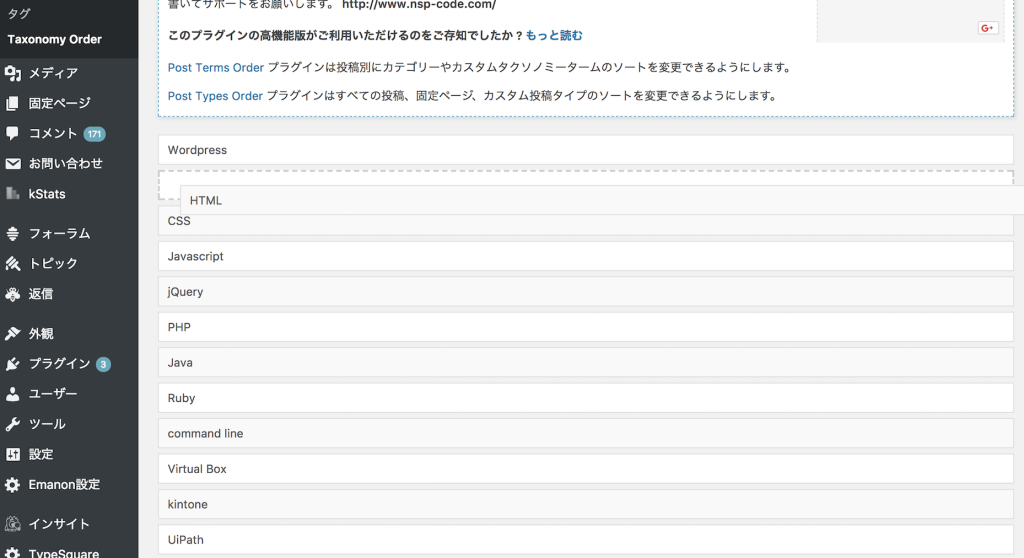
Task: Follow the Post Types Order link
Action: pos(215,96)
